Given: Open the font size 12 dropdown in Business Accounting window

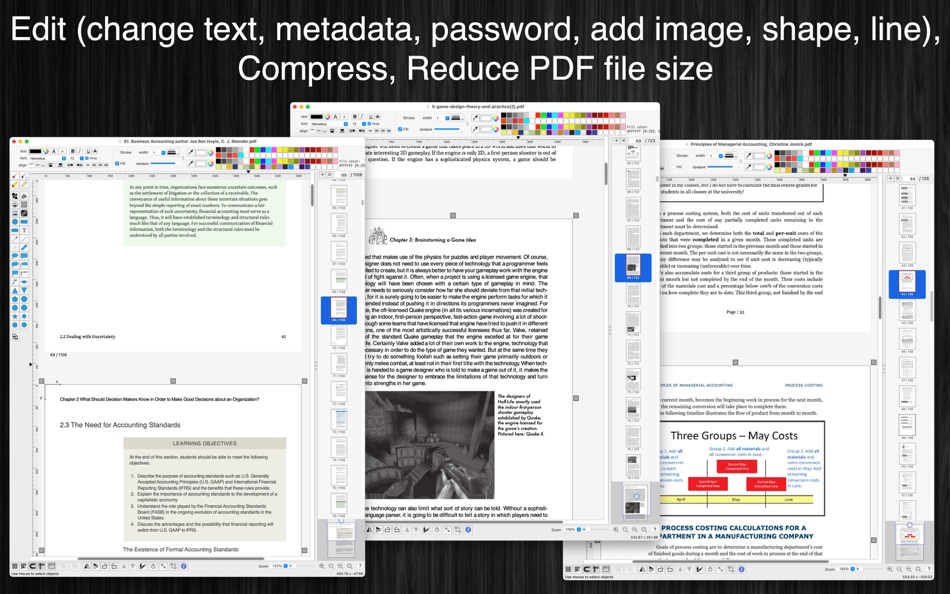Looking at the screenshot, I should (x=76, y=158).
